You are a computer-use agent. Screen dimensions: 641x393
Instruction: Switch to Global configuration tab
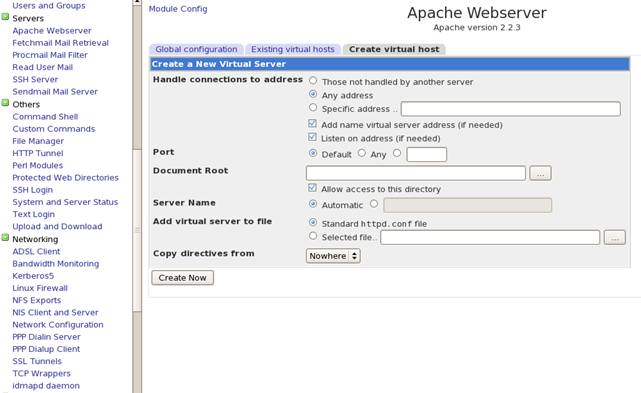coord(196,49)
